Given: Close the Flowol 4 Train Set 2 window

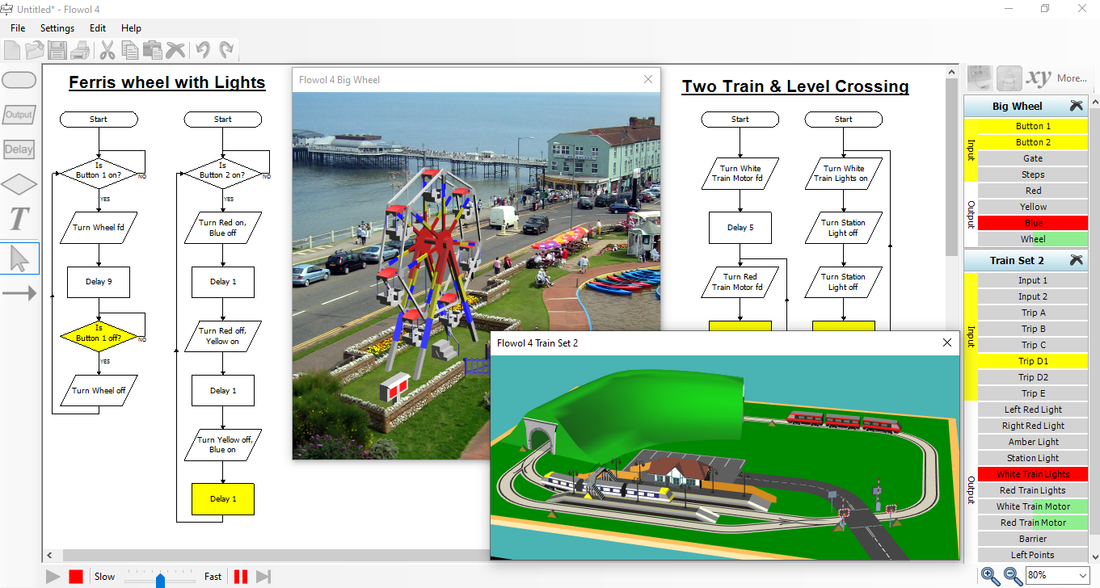Looking at the screenshot, I should [x=947, y=343].
